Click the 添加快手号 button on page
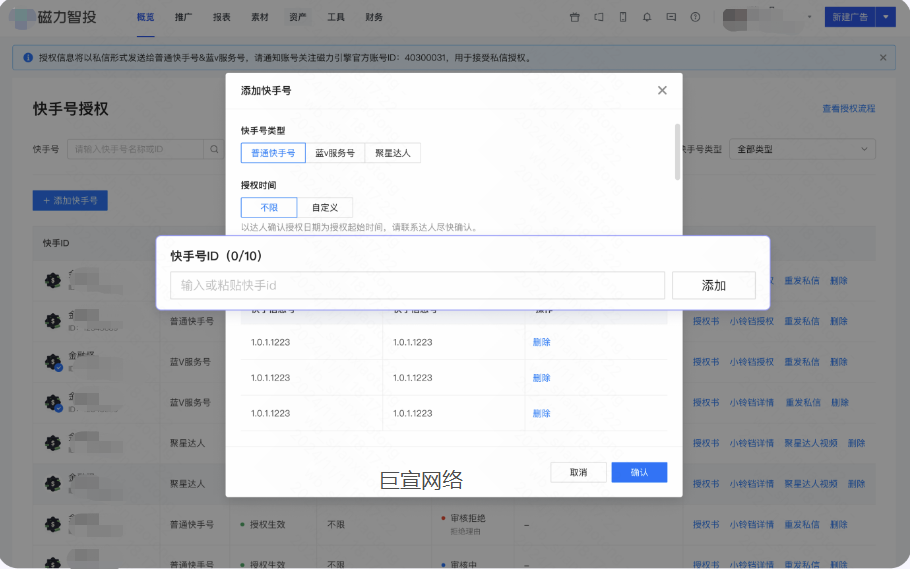Image resolution: width=910 pixels, height=569 pixels. 70,200
